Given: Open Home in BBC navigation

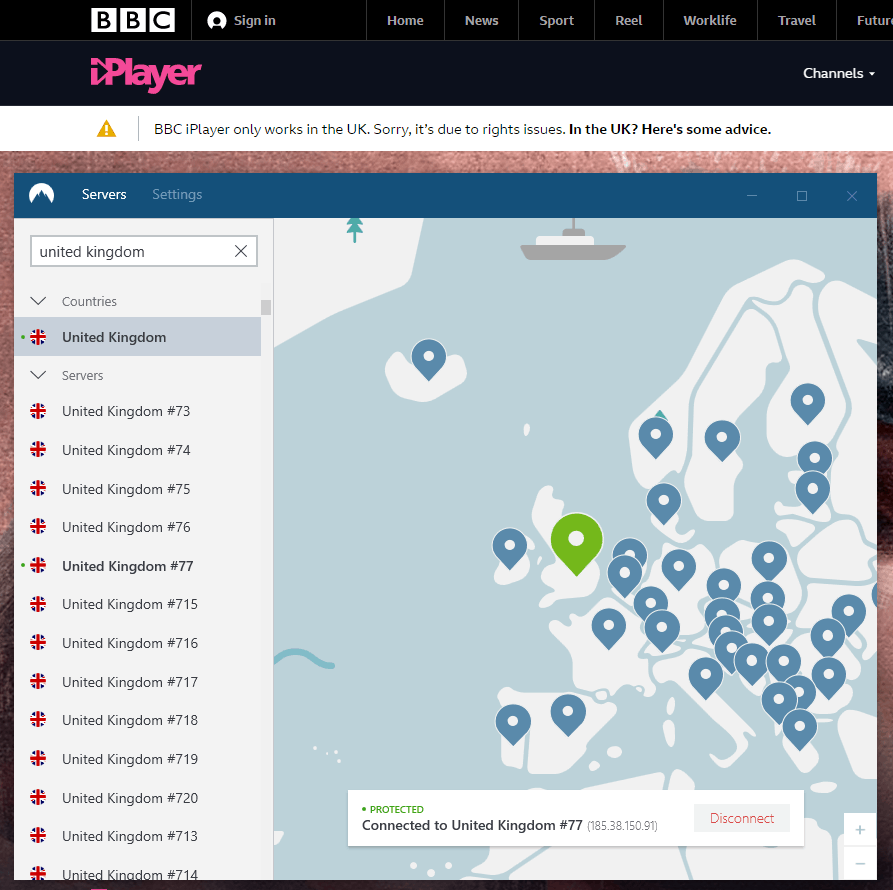Looking at the screenshot, I should pyautogui.click(x=405, y=20).
